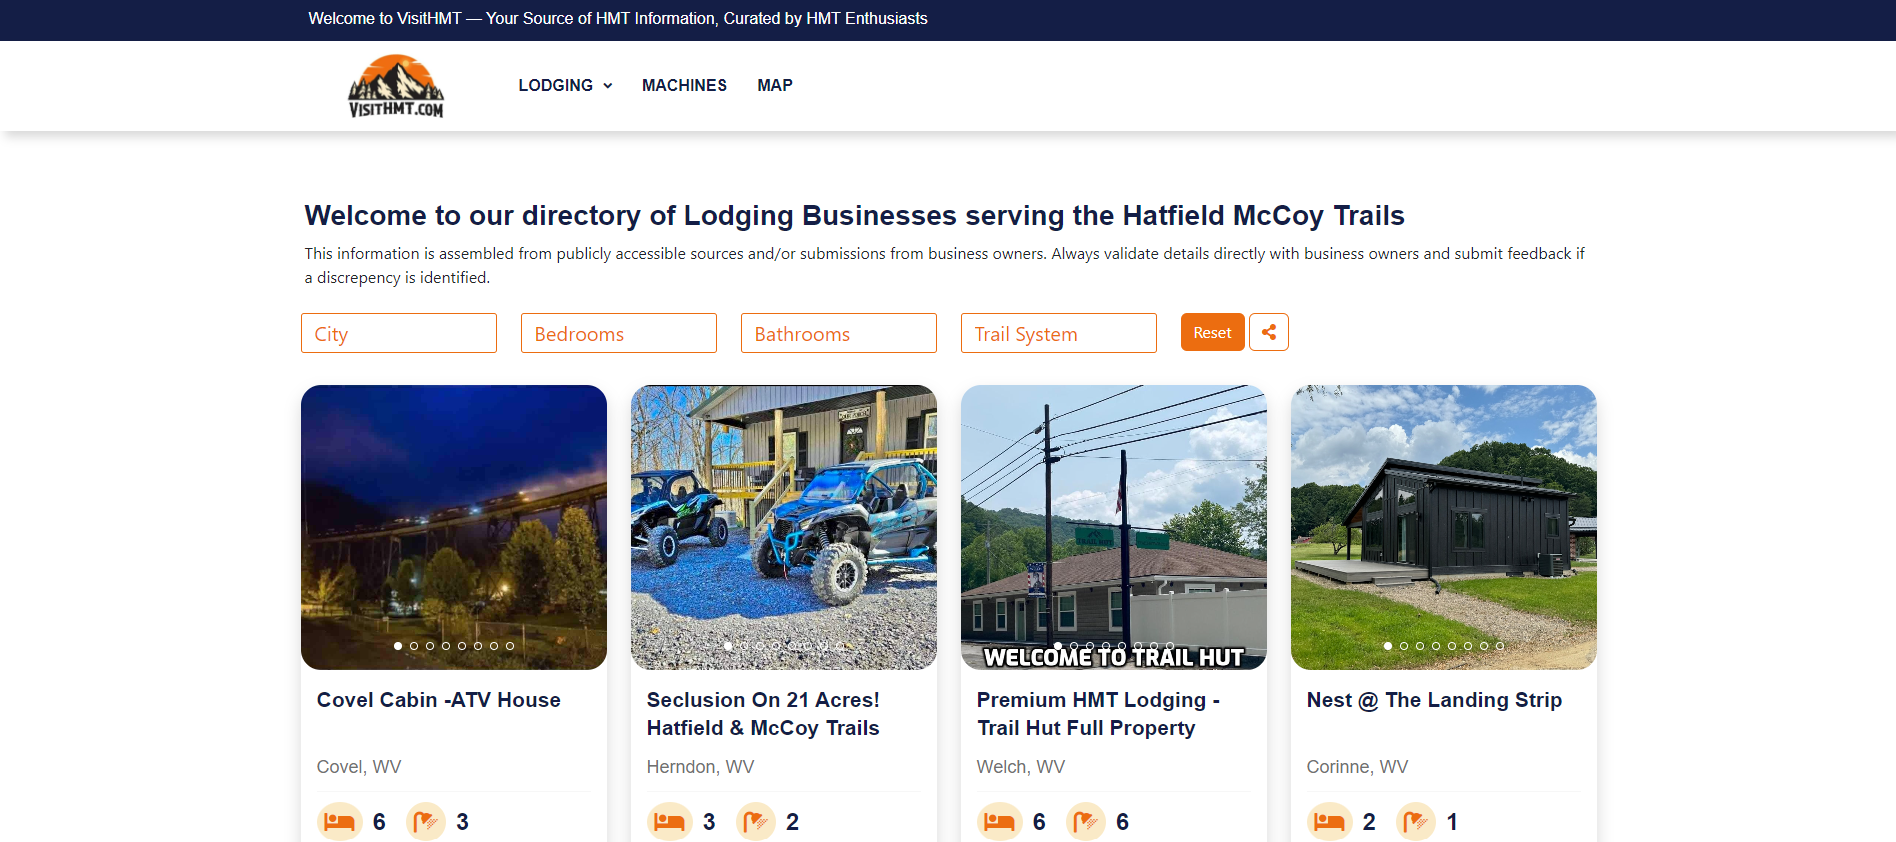Screen dimensions: 1896x842
Task: Click the VisitHMT.com mountain logo
Action: pyautogui.click(x=396, y=86)
